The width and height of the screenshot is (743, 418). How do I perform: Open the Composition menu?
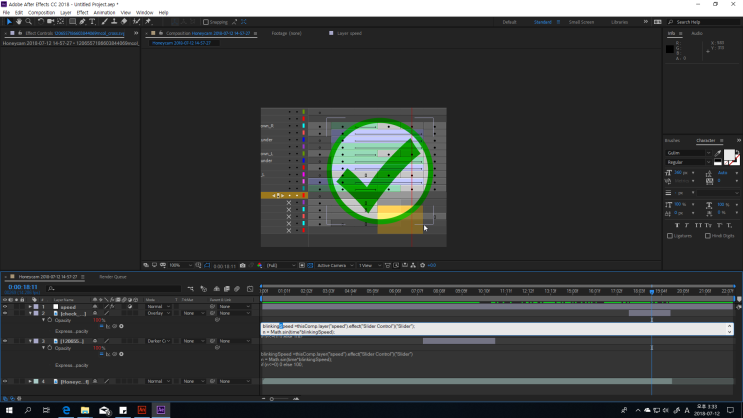41,12
